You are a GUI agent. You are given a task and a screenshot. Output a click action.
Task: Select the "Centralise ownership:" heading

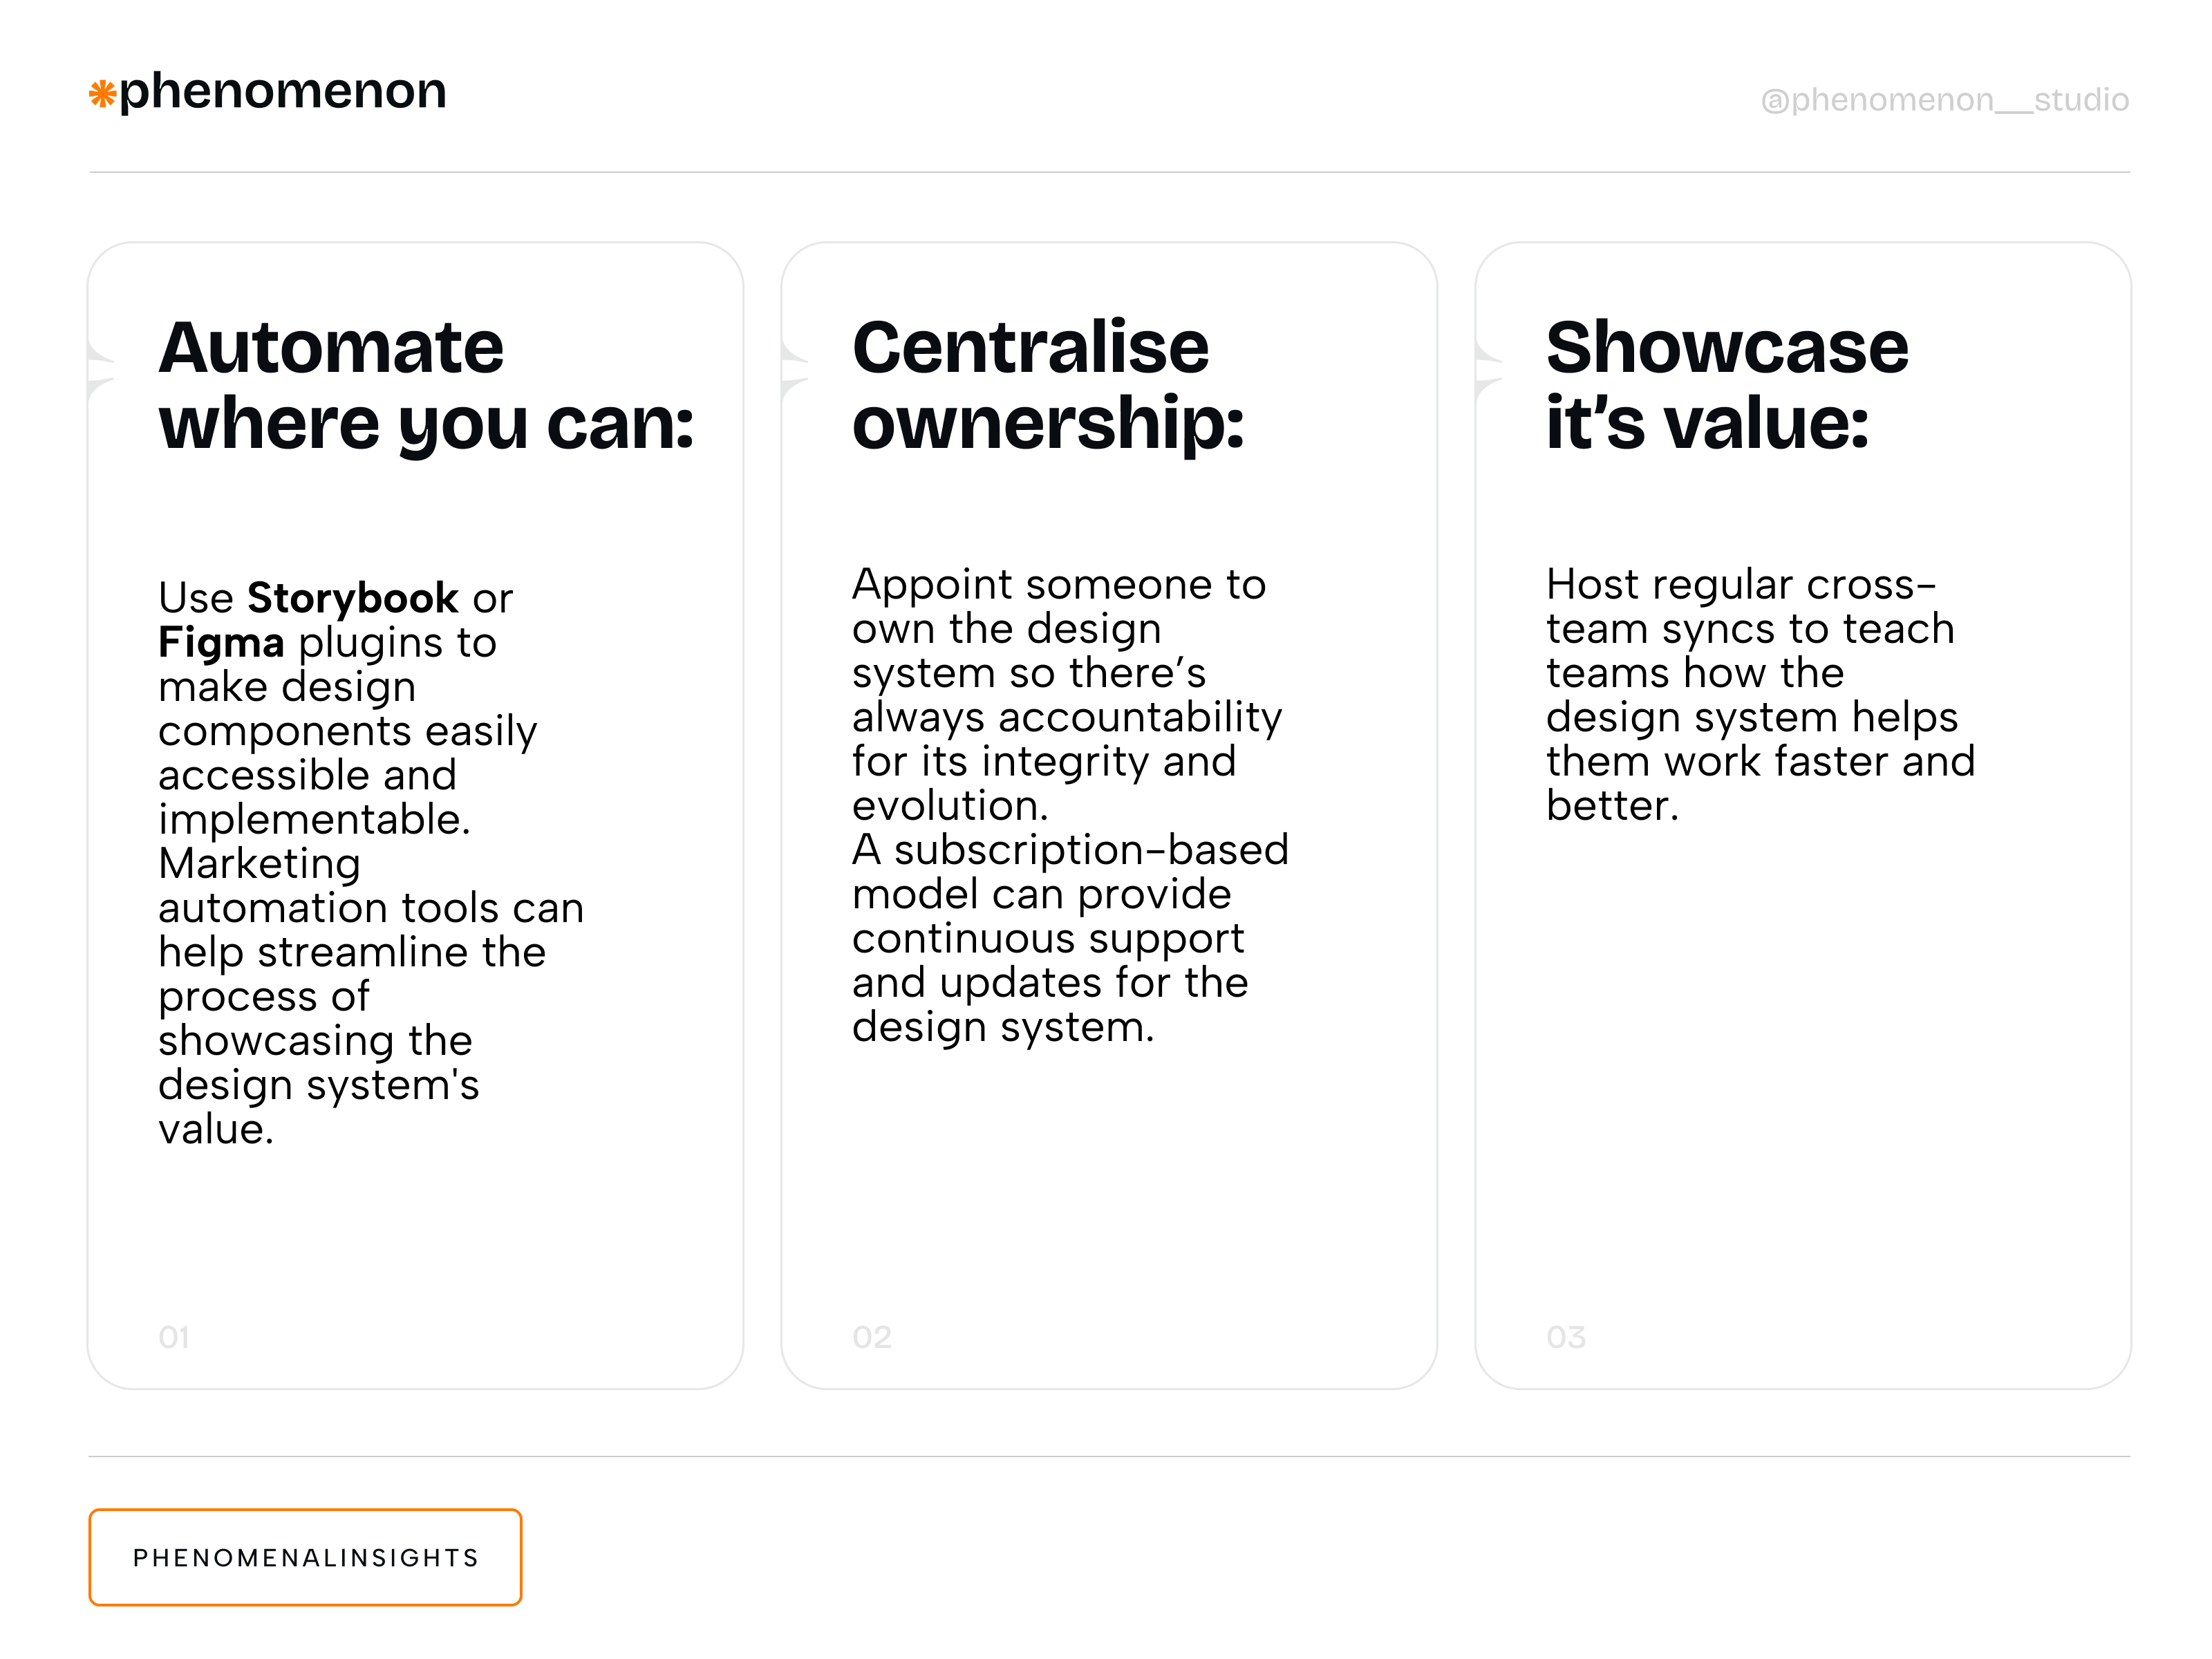(x=1048, y=385)
